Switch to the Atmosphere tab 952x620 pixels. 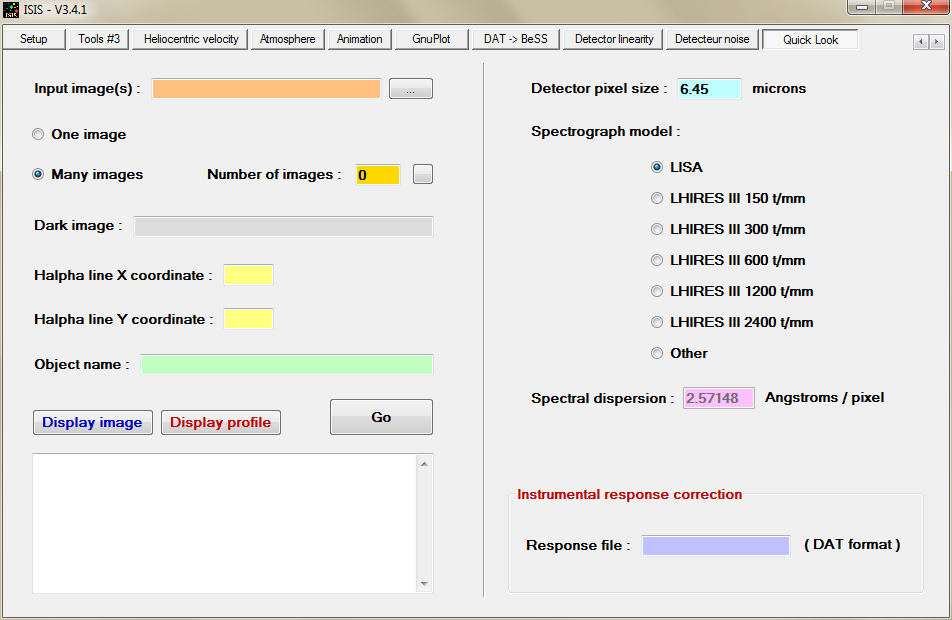[288, 39]
